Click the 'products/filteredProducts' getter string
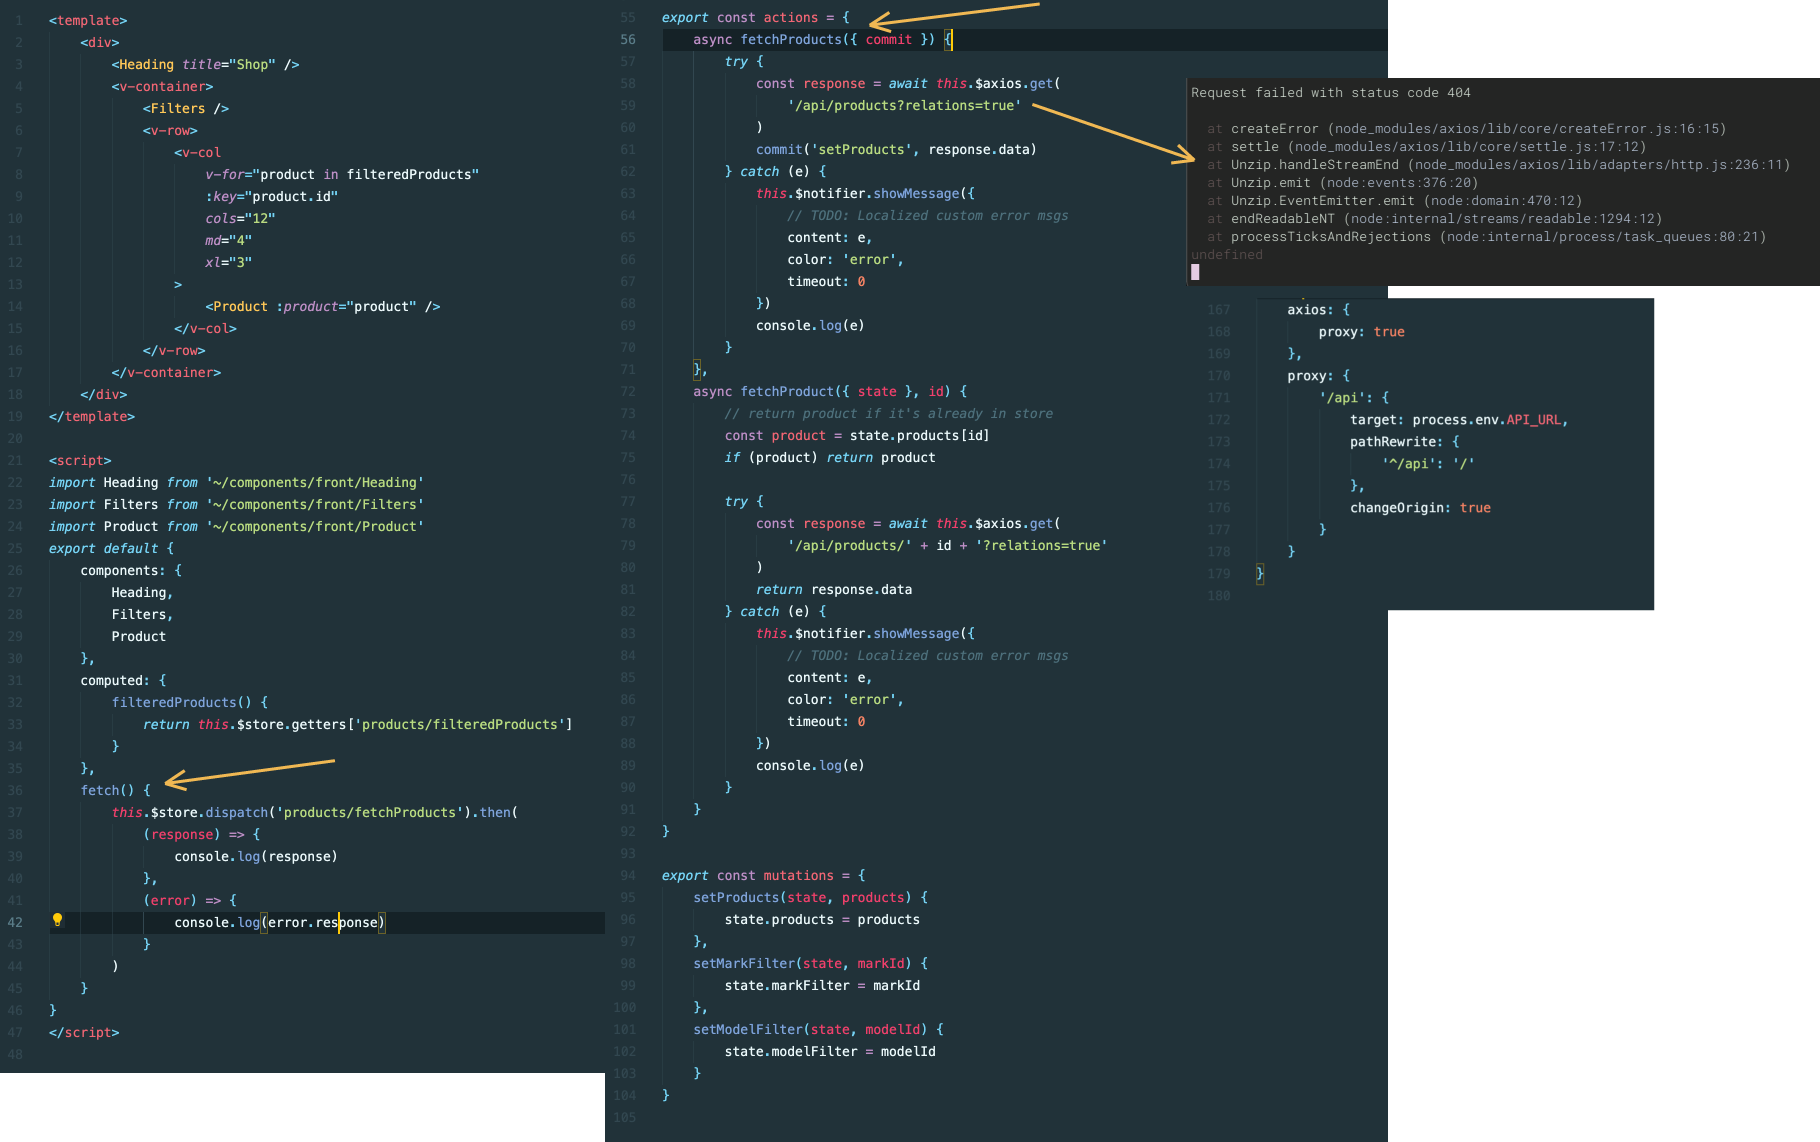Viewport: 1820px width, 1142px height. 460,725
